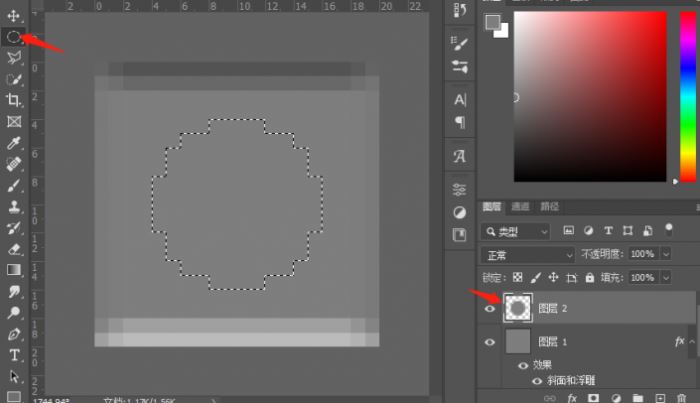
Task: Select the Polygonal Lasso tool
Action: (14, 58)
